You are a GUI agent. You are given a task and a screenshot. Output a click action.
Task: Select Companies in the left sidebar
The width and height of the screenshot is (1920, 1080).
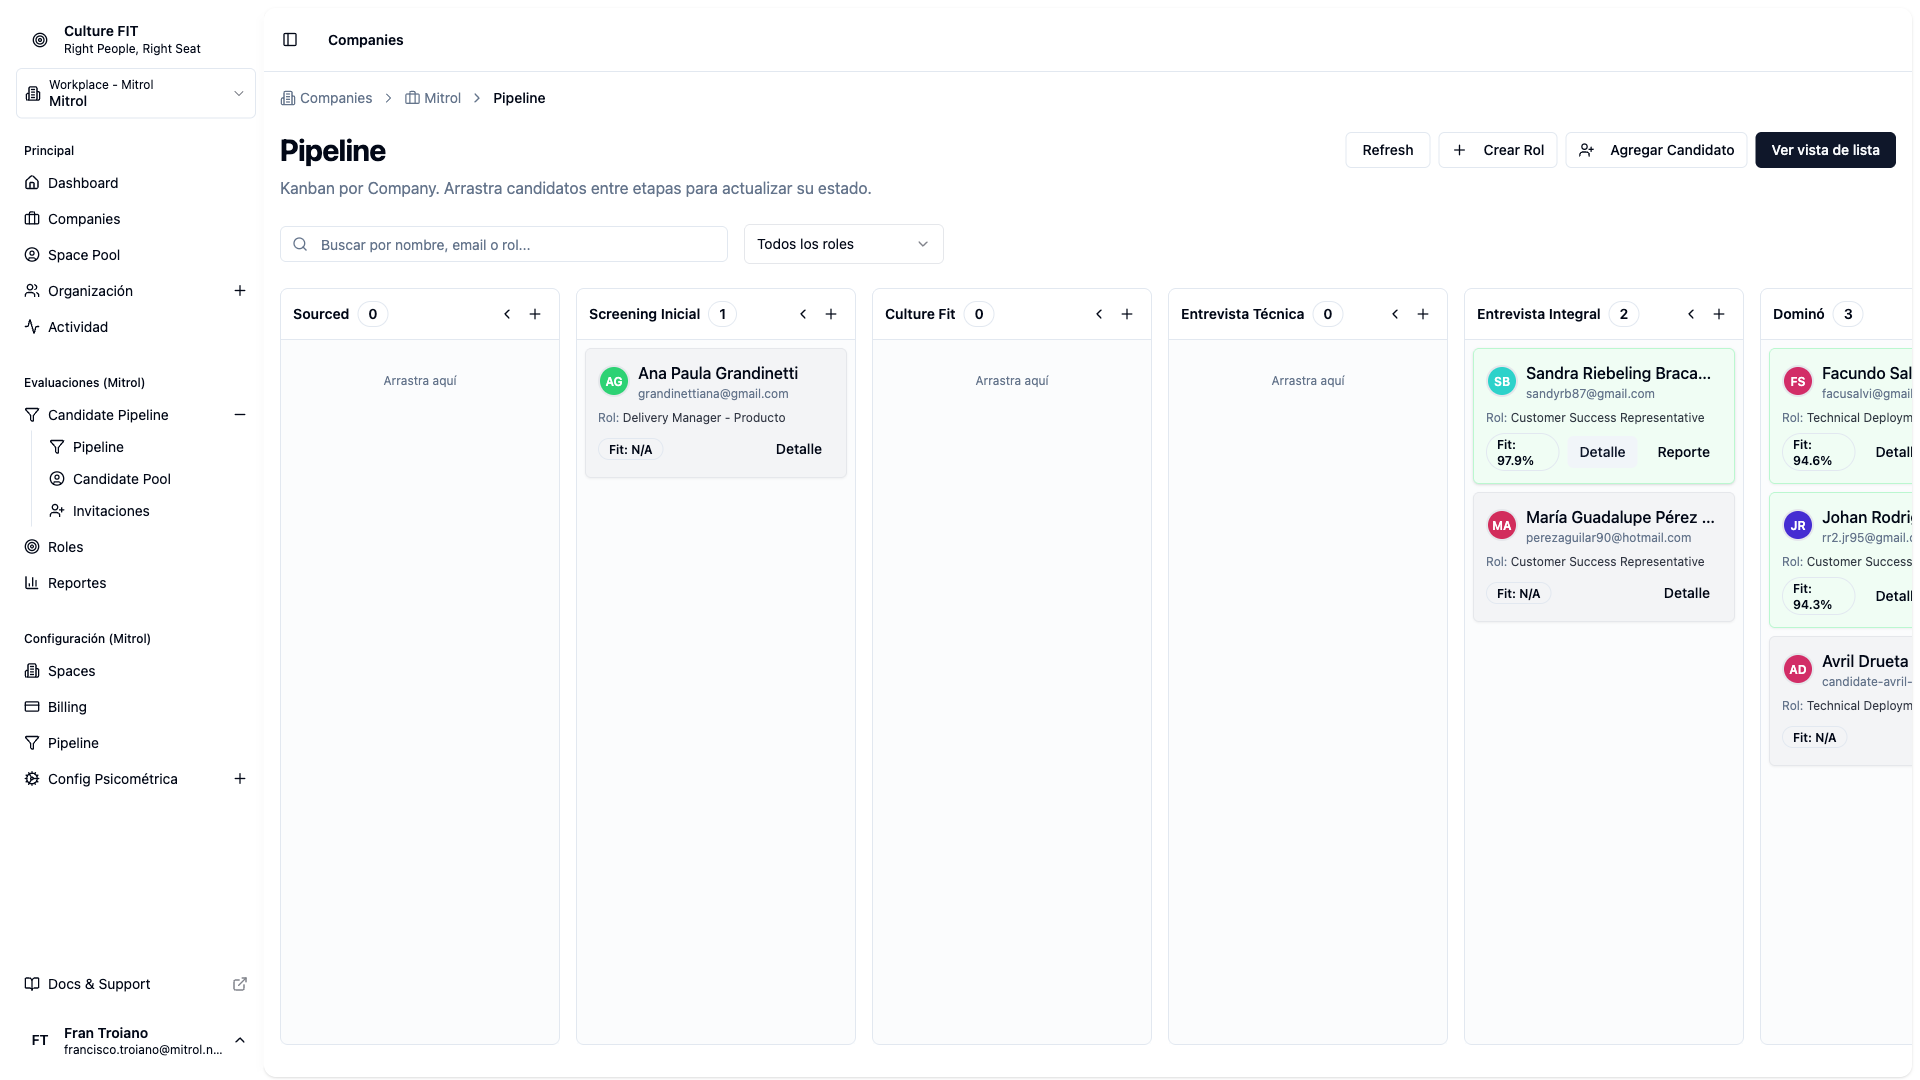(84, 218)
